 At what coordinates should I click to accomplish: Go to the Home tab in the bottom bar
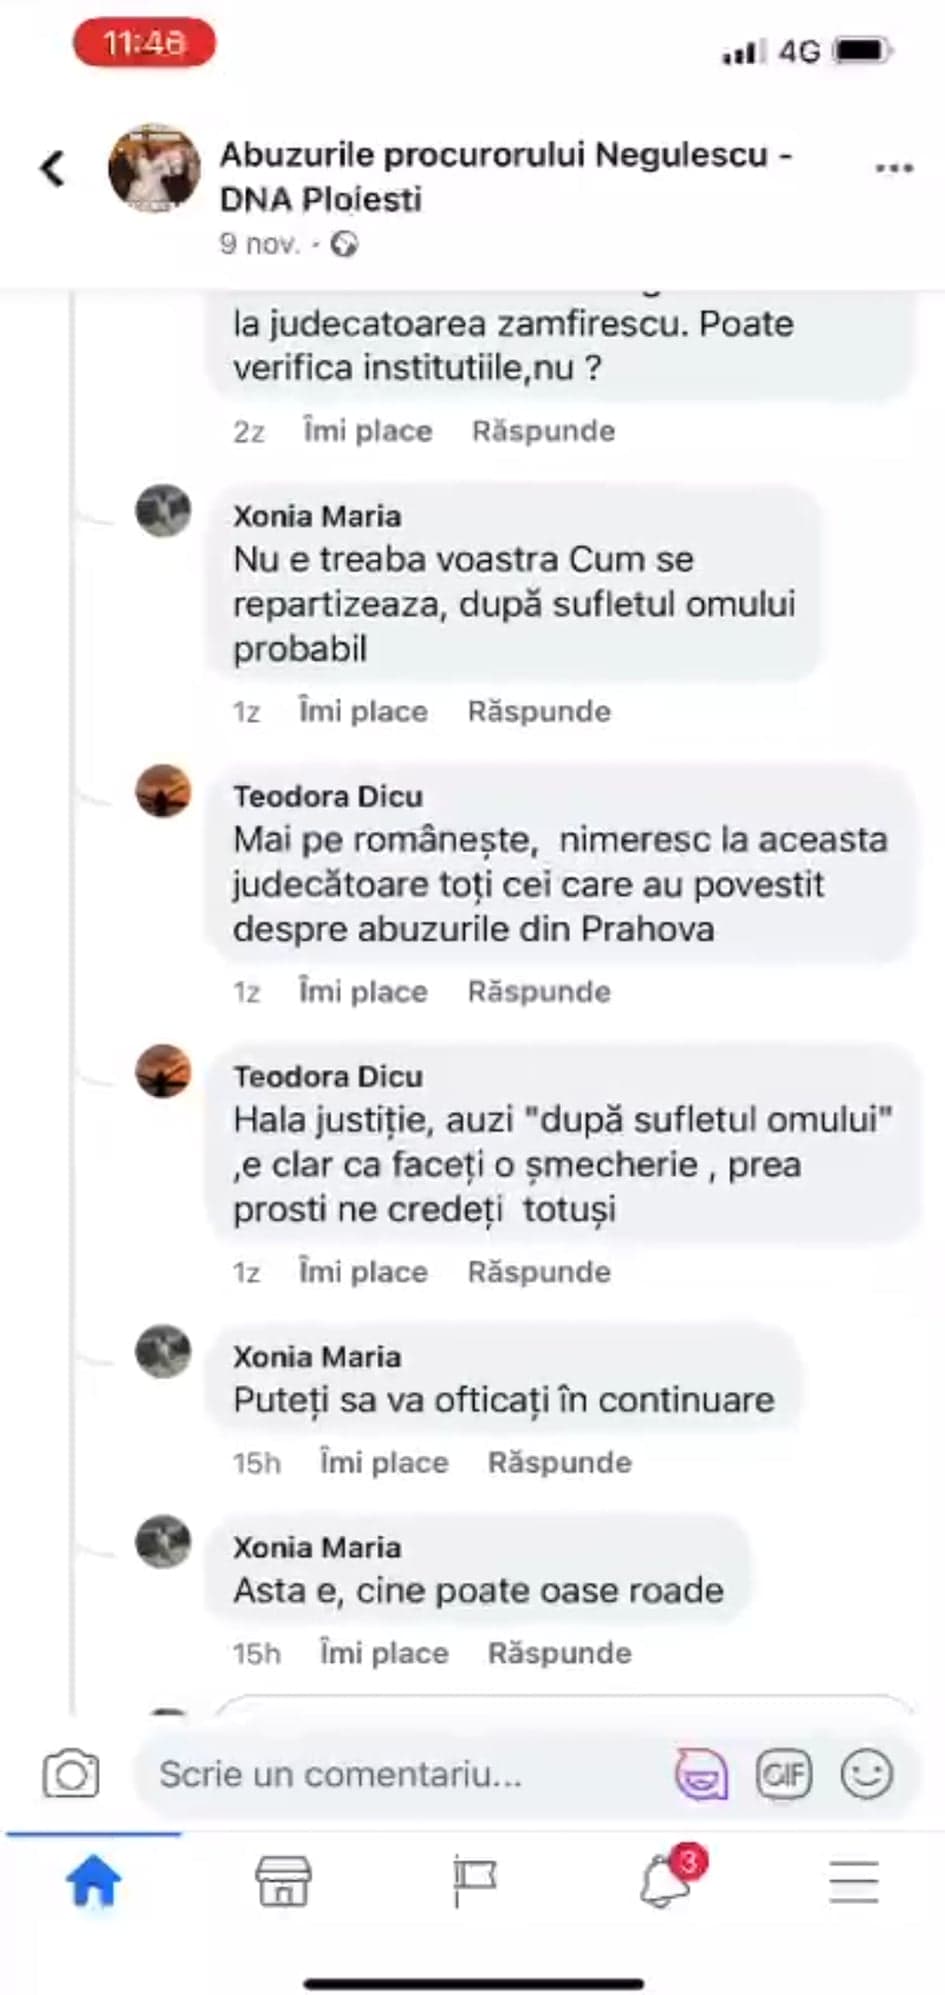[x=94, y=1881]
